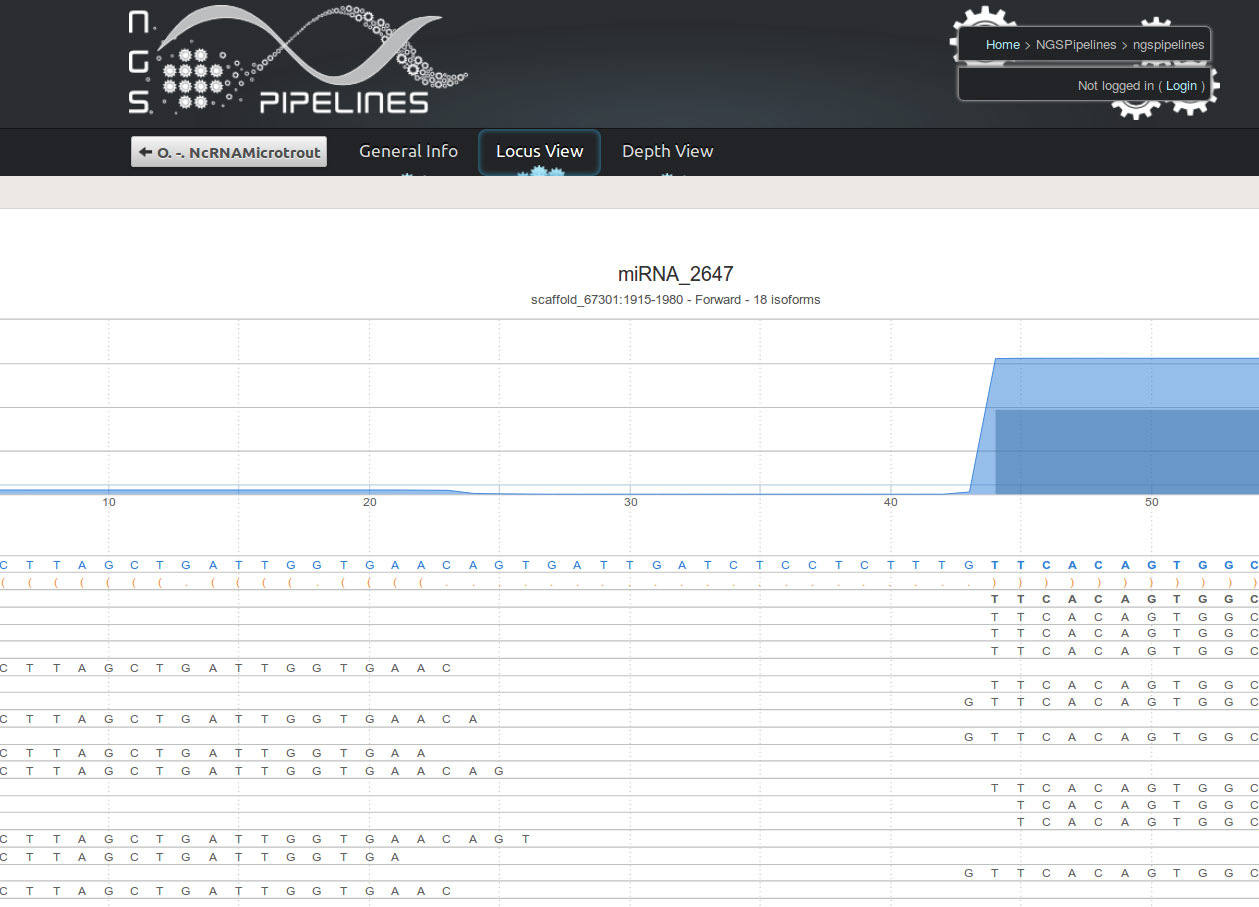Click axis position label 30
The width and height of the screenshot is (1259, 907).
click(x=630, y=502)
